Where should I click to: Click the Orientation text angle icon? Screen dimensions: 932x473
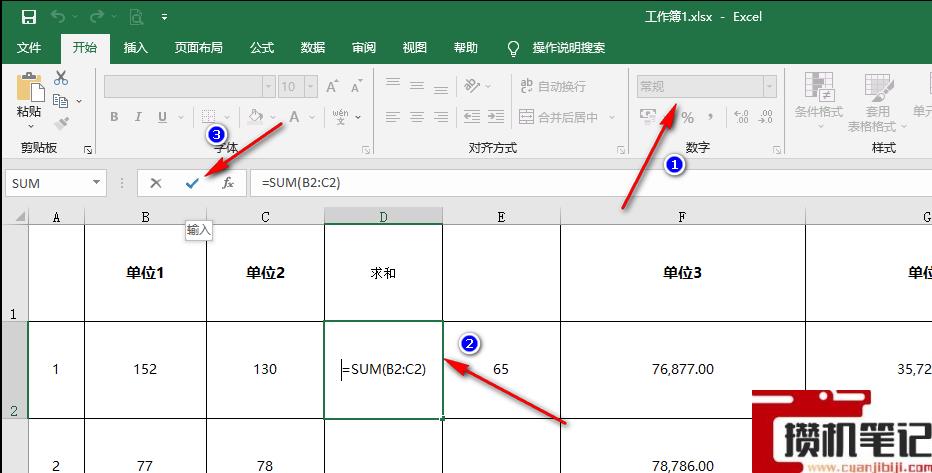[x=472, y=86]
